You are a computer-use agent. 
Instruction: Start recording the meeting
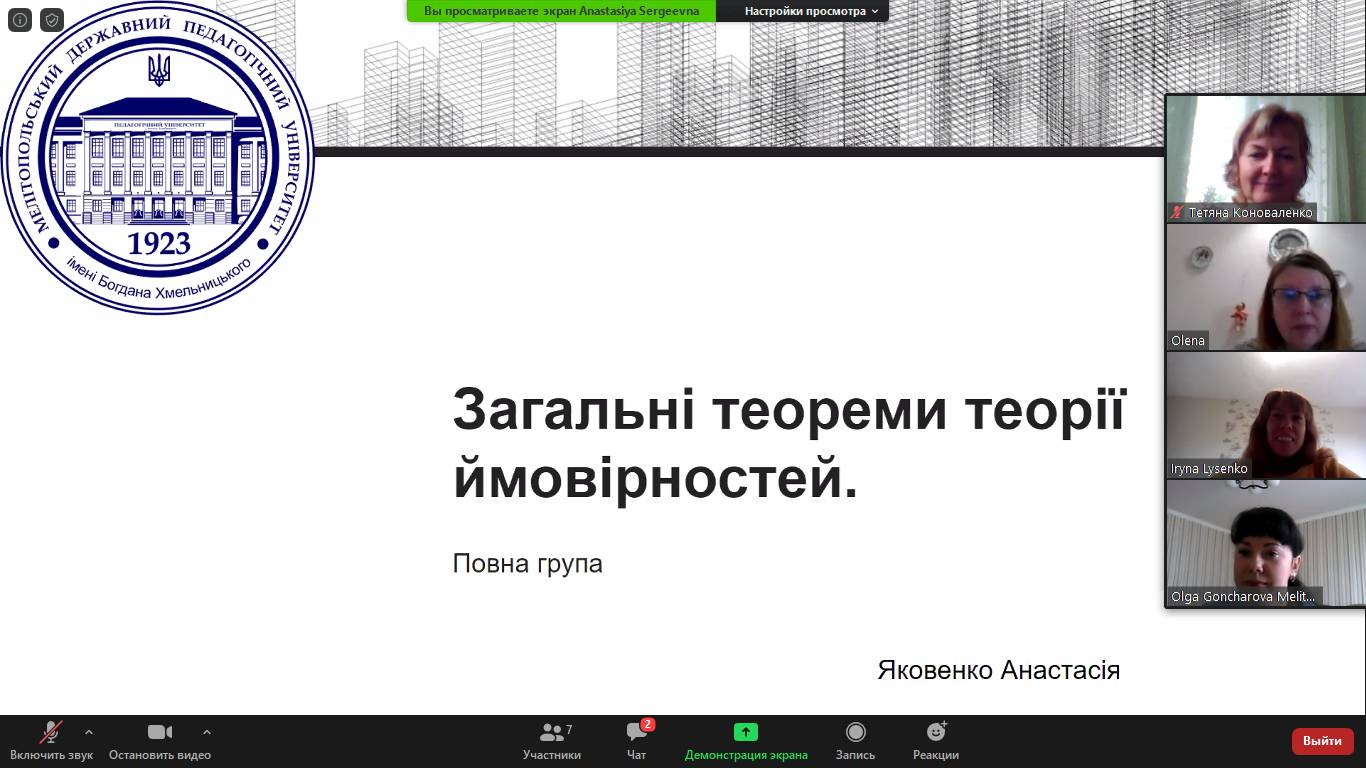coord(855,741)
